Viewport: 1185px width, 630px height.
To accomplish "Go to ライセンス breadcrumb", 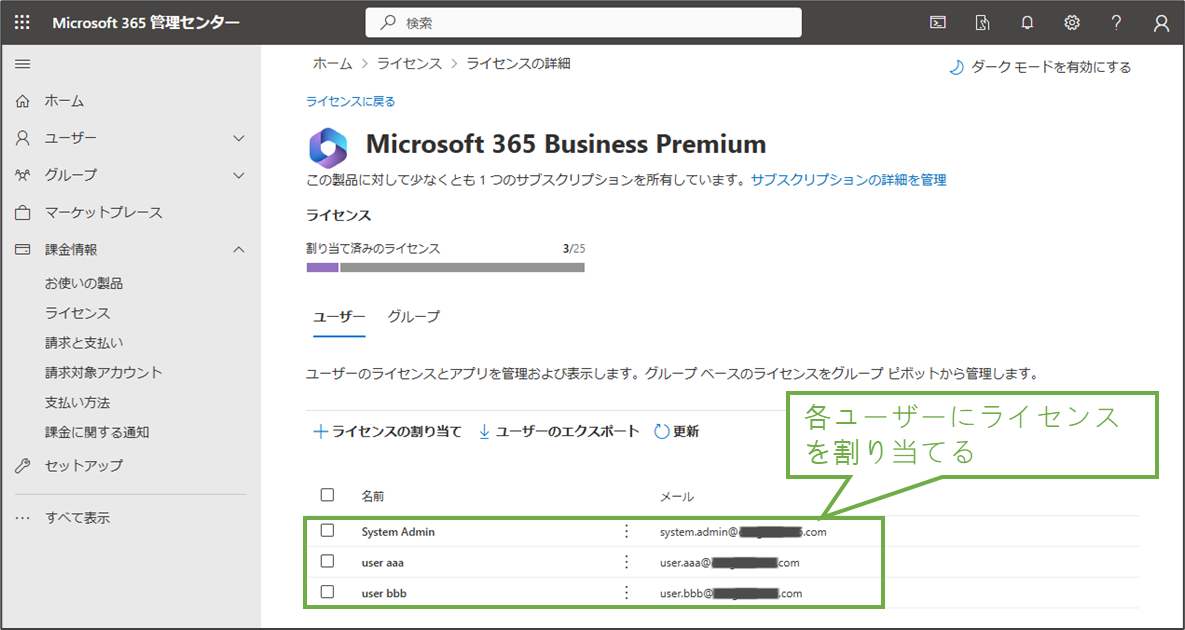I will click(409, 64).
